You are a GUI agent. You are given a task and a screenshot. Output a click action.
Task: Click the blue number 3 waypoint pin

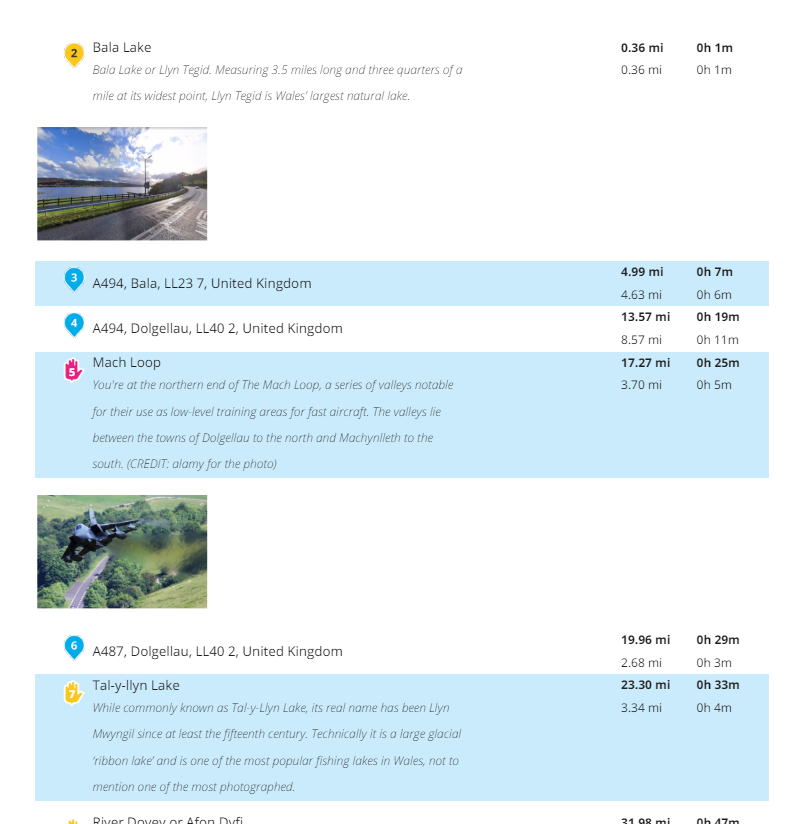pos(74,279)
